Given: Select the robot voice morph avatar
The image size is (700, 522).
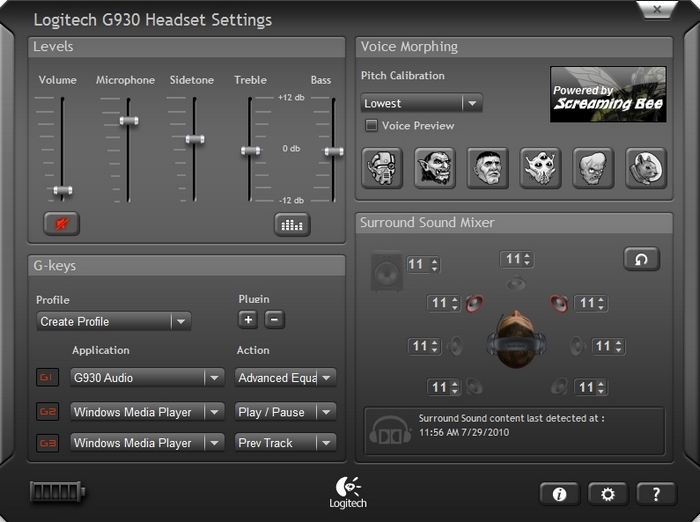Looking at the screenshot, I should click(382, 168).
